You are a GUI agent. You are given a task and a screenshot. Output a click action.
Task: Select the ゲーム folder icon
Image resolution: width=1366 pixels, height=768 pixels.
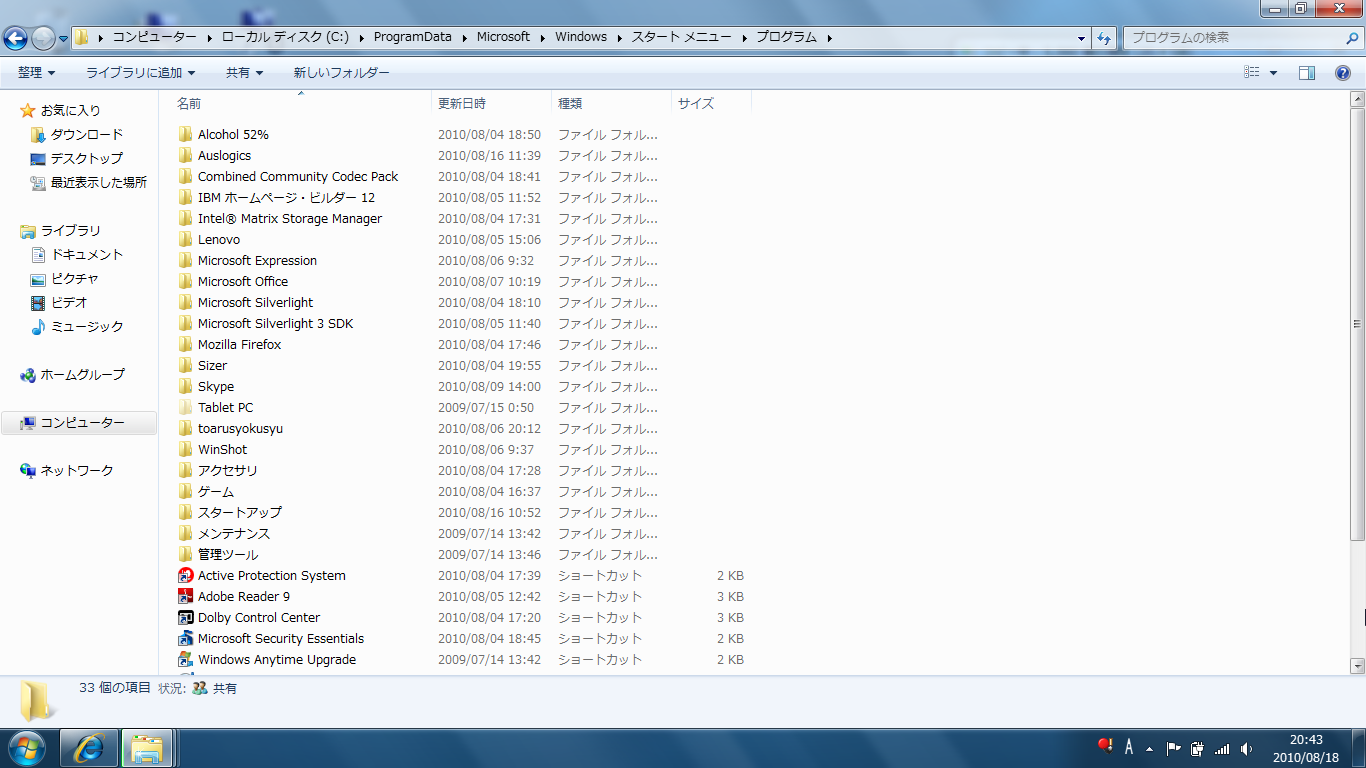click(x=185, y=491)
